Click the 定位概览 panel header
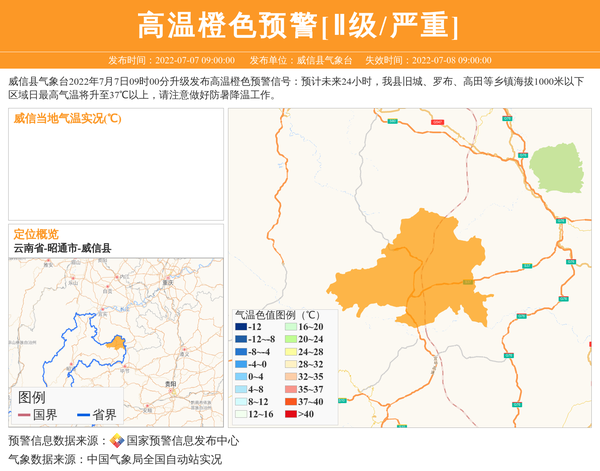The height and width of the screenshot is (471, 600). tap(36, 234)
